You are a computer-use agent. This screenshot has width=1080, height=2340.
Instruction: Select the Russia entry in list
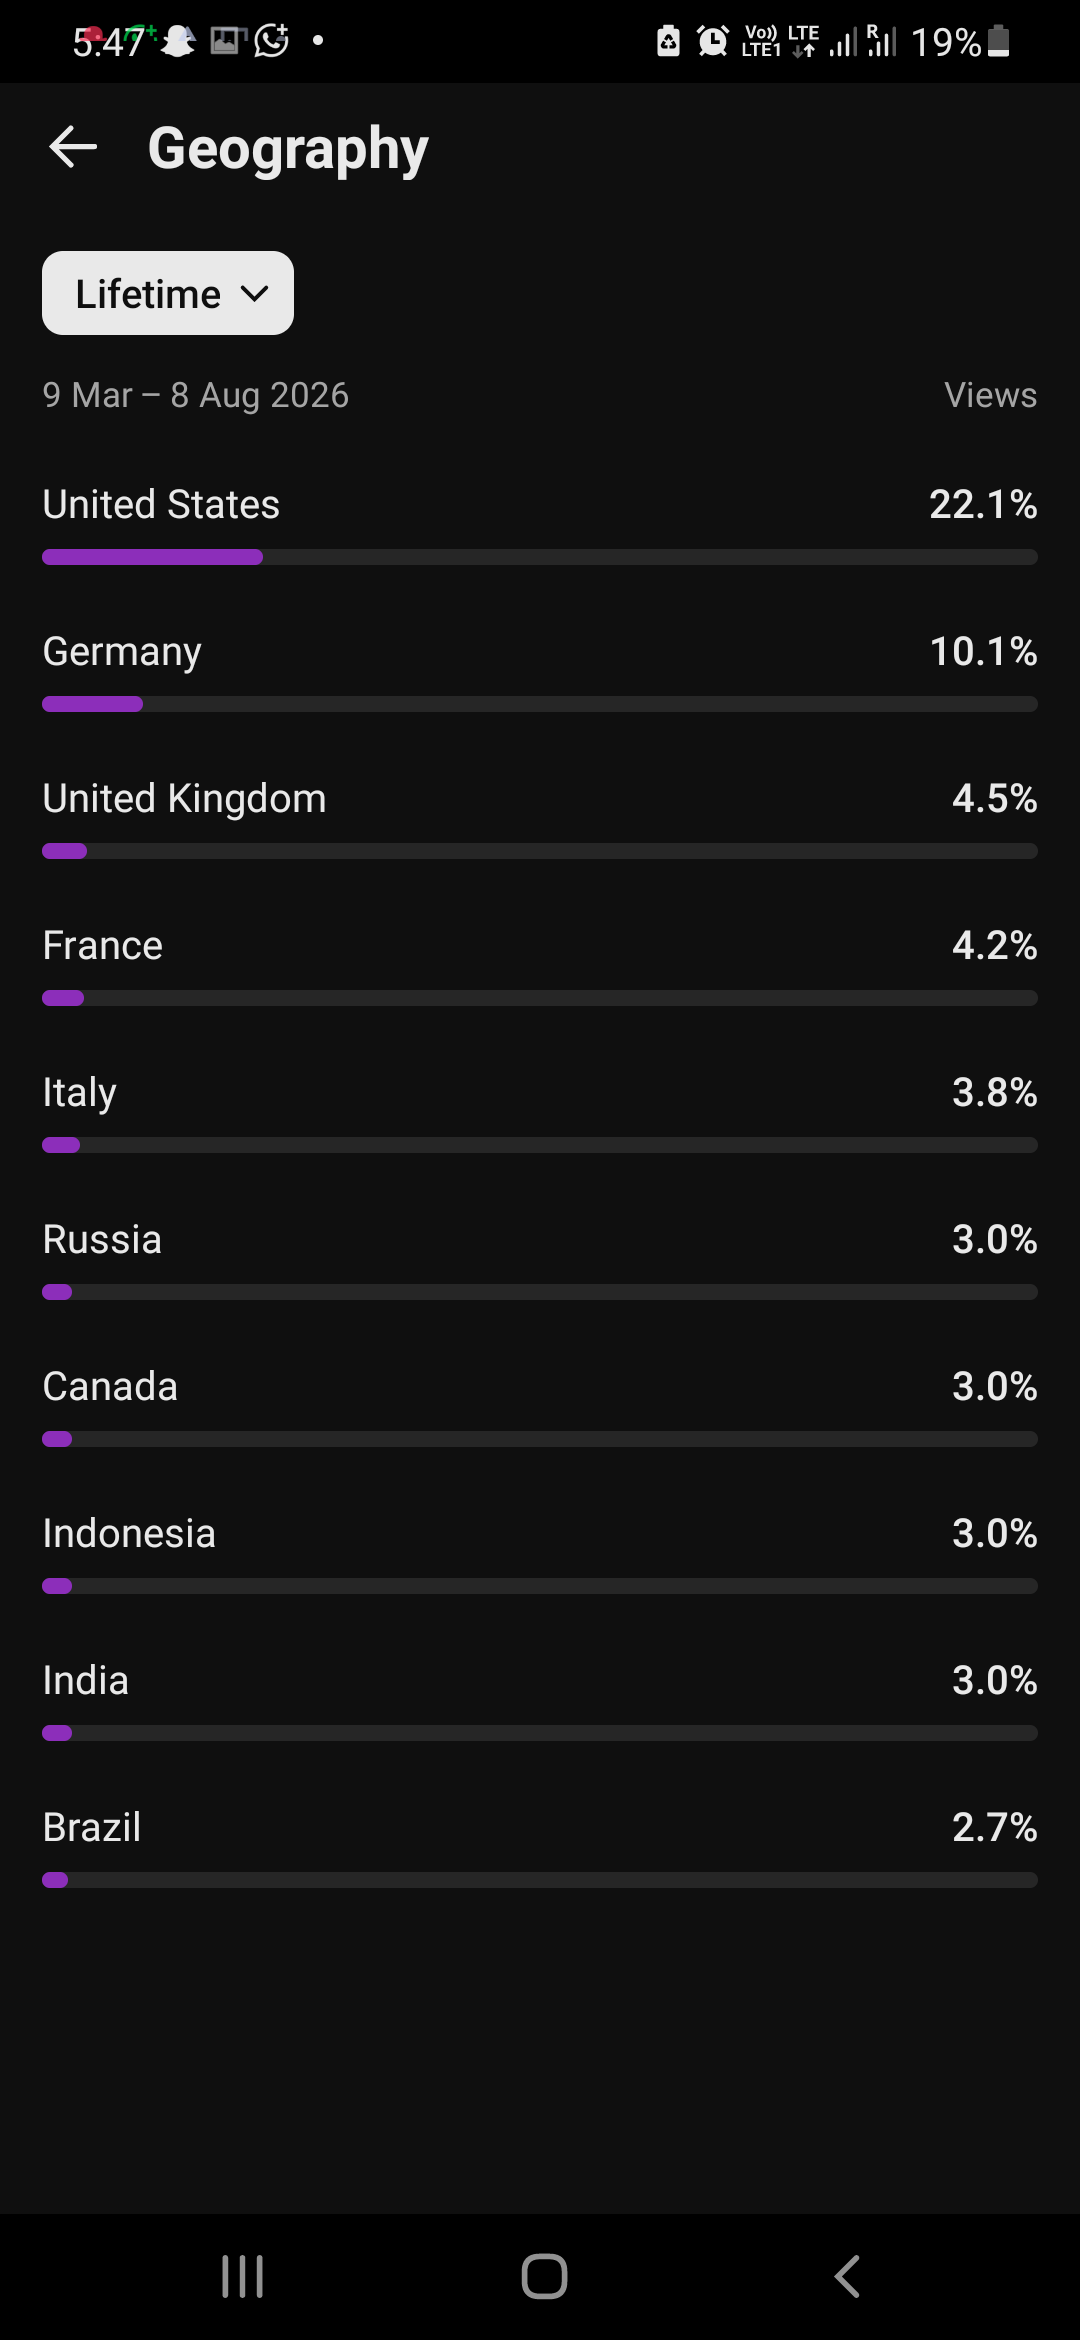tap(540, 1259)
